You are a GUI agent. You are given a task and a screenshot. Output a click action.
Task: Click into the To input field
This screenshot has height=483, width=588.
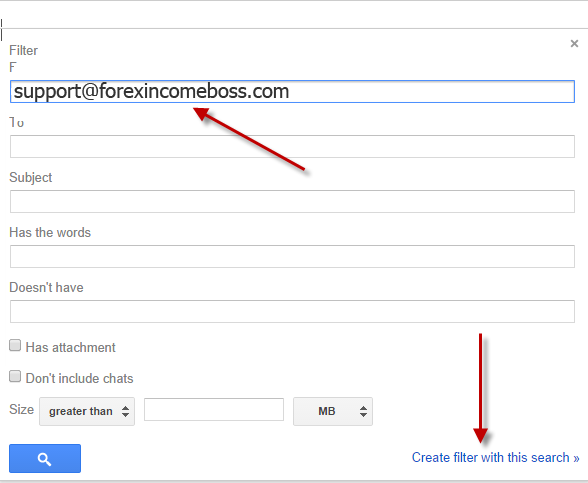292,146
